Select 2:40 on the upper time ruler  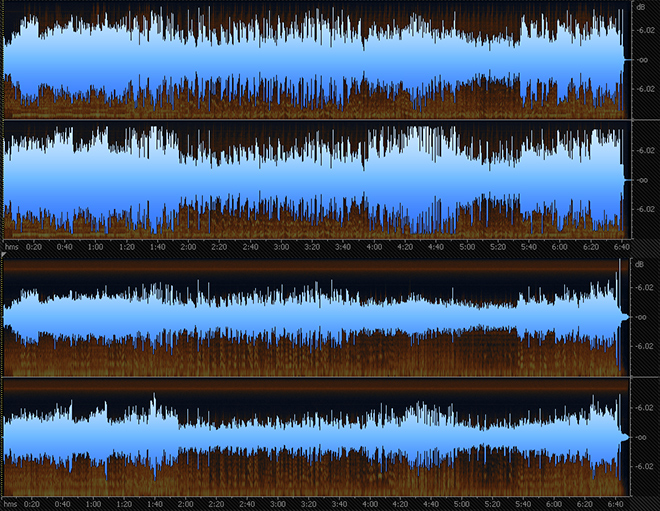pos(250,247)
